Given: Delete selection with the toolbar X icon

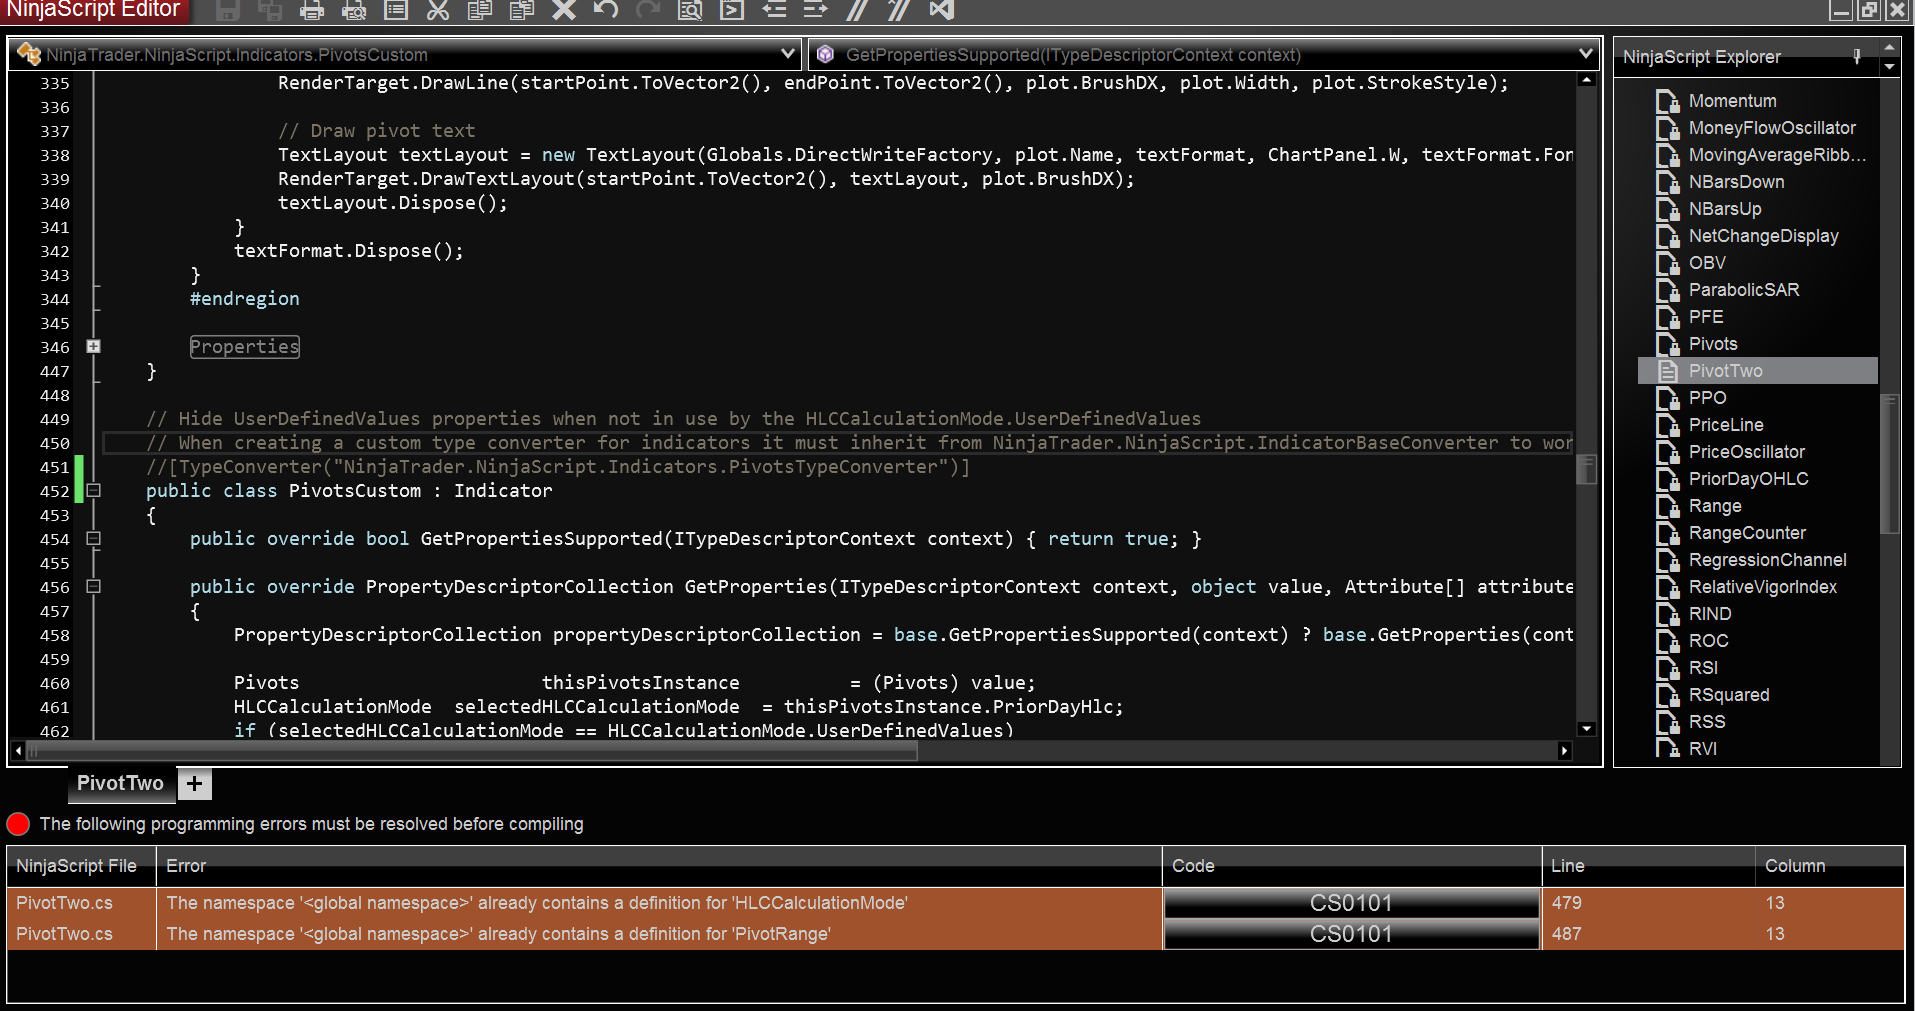Looking at the screenshot, I should (564, 11).
